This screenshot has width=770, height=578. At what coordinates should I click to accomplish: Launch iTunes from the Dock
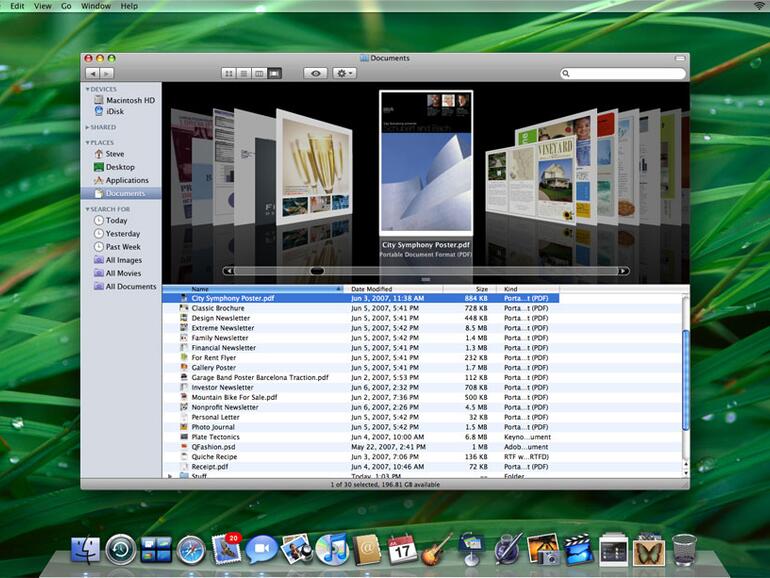point(331,549)
